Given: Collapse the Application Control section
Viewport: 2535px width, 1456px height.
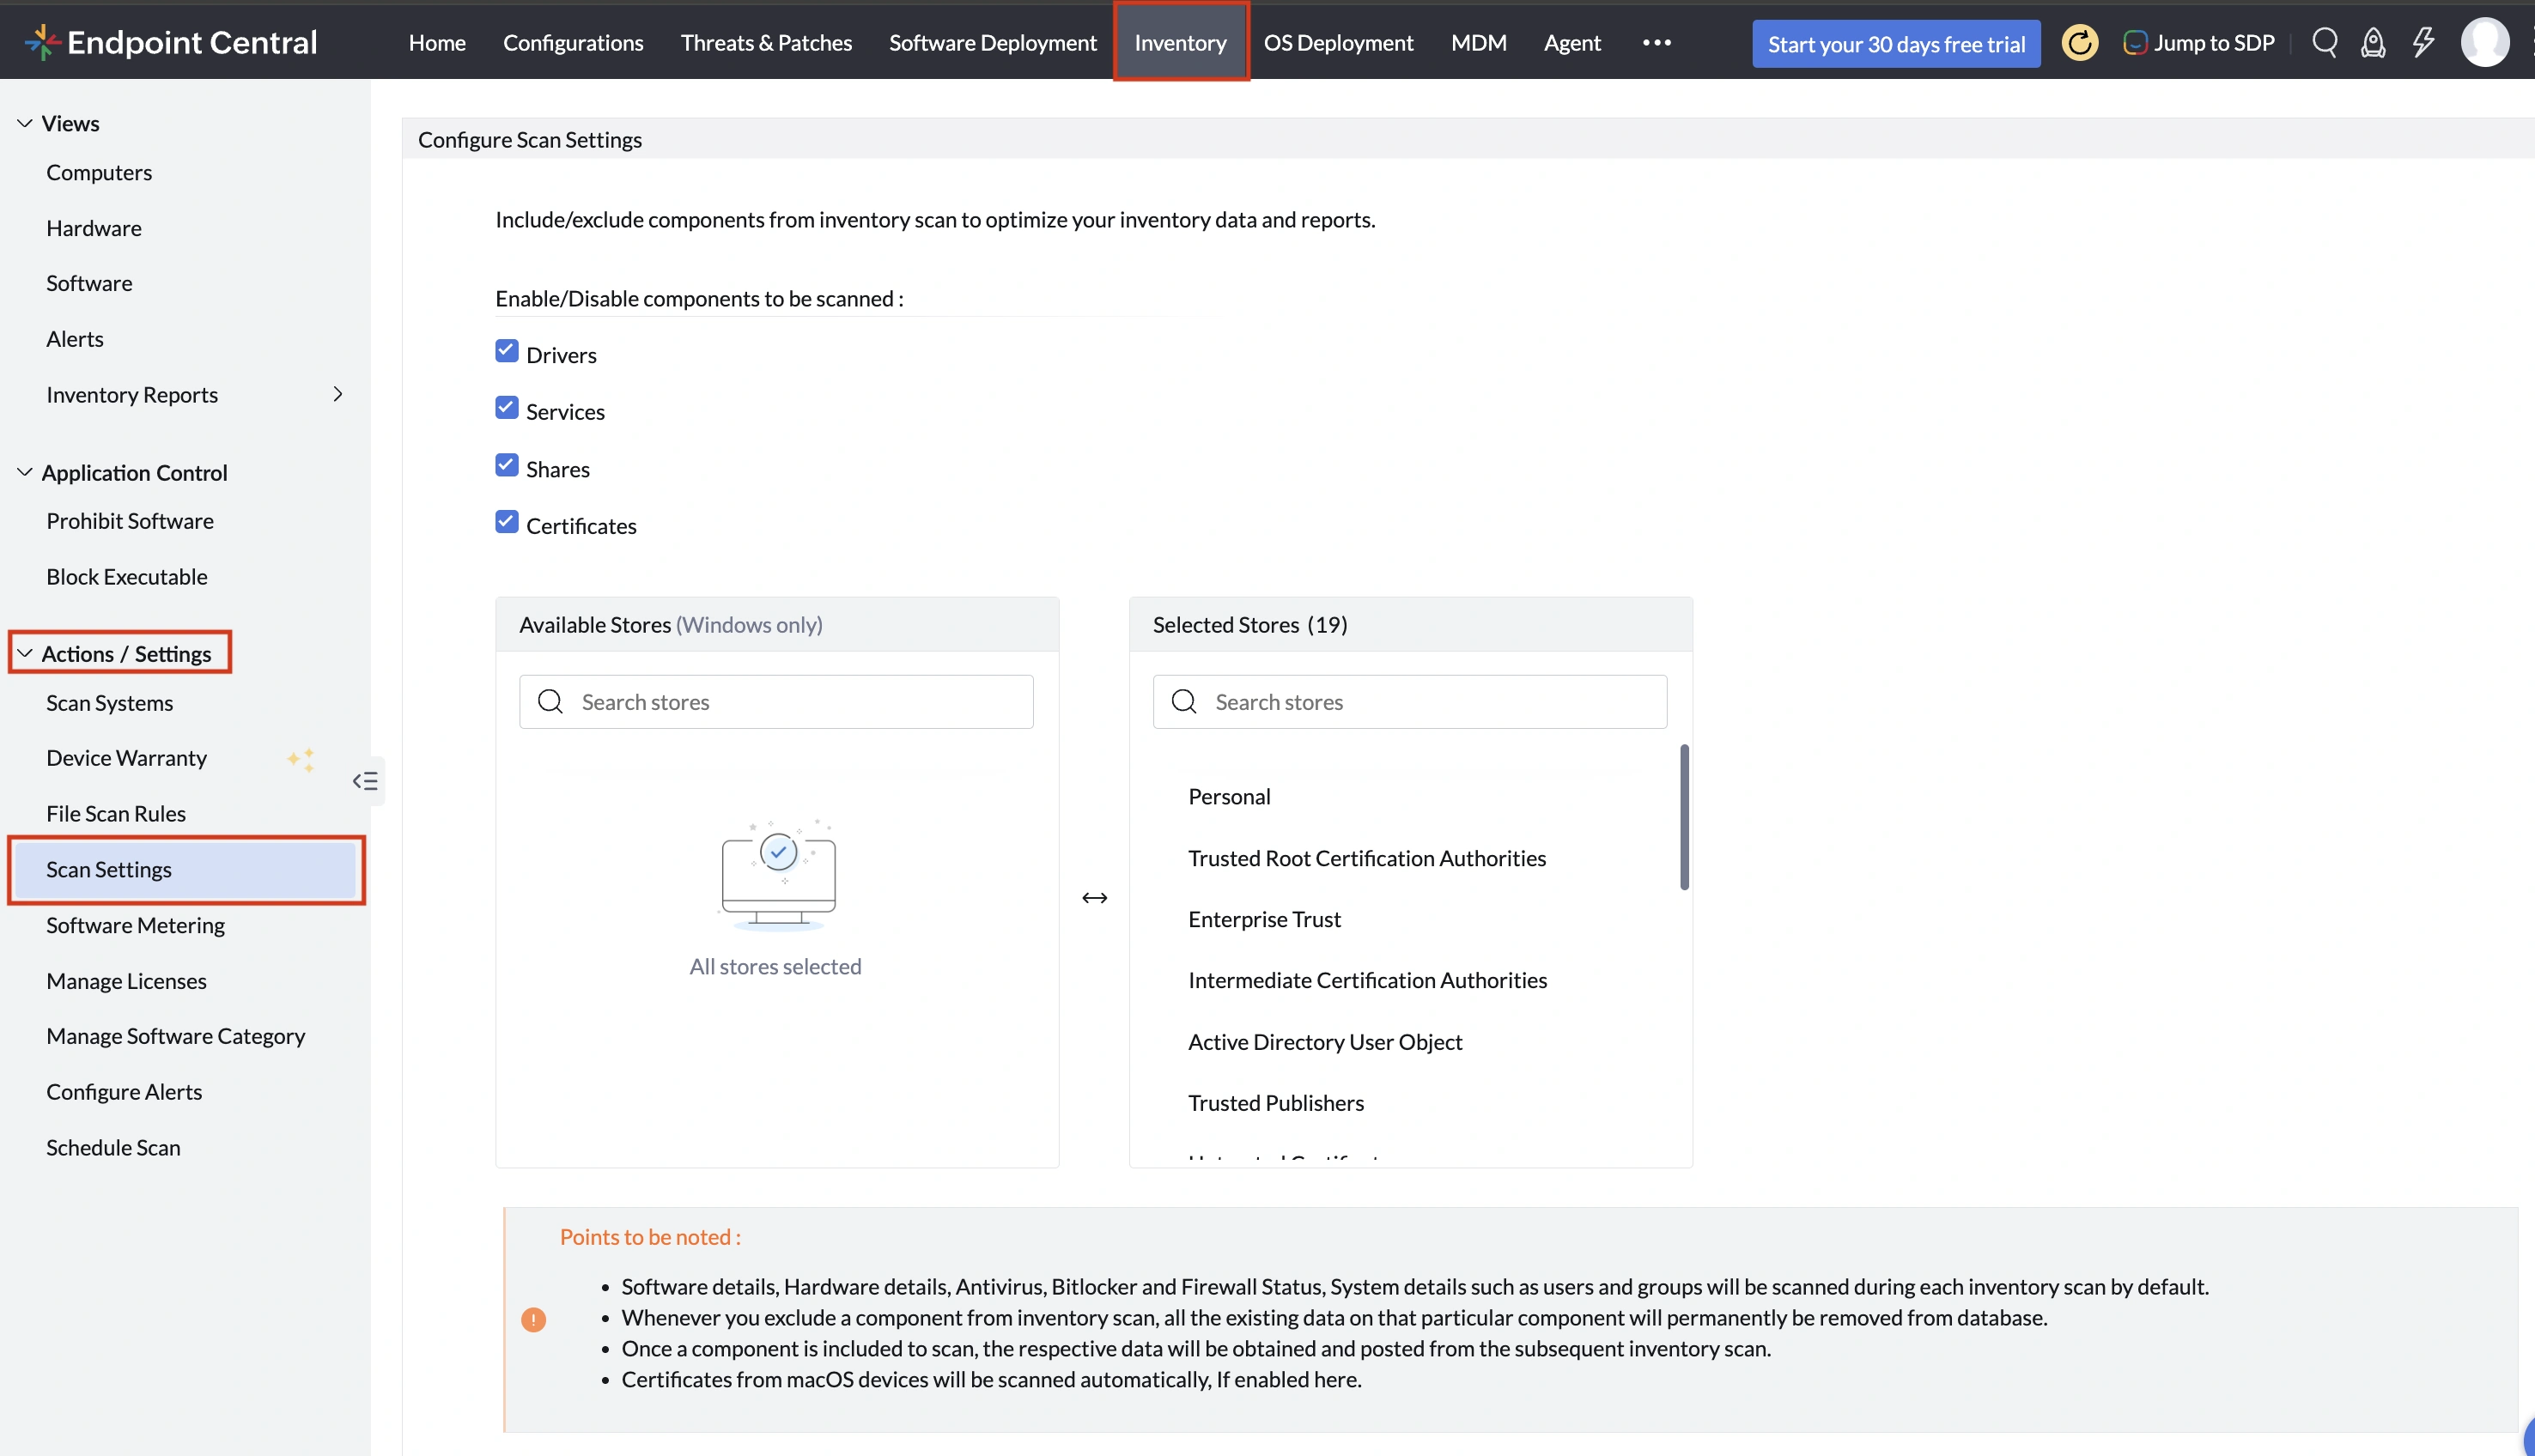Looking at the screenshot, I should (25, 472).
